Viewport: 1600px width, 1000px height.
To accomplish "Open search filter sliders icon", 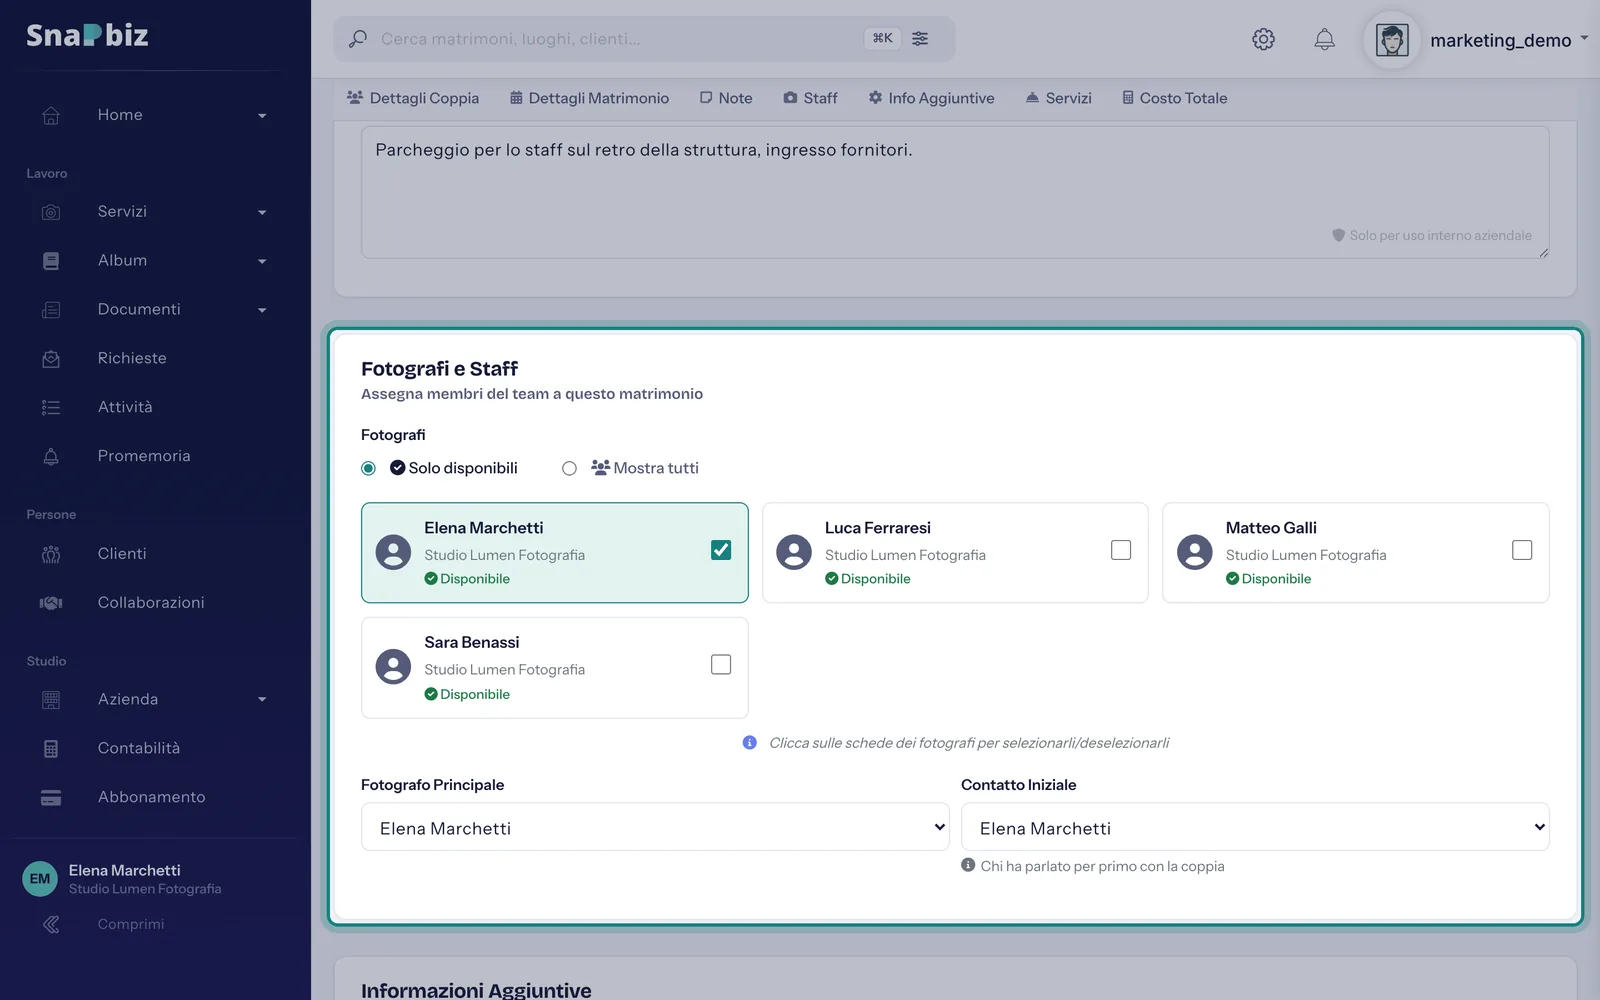I will tap(920, 38).
